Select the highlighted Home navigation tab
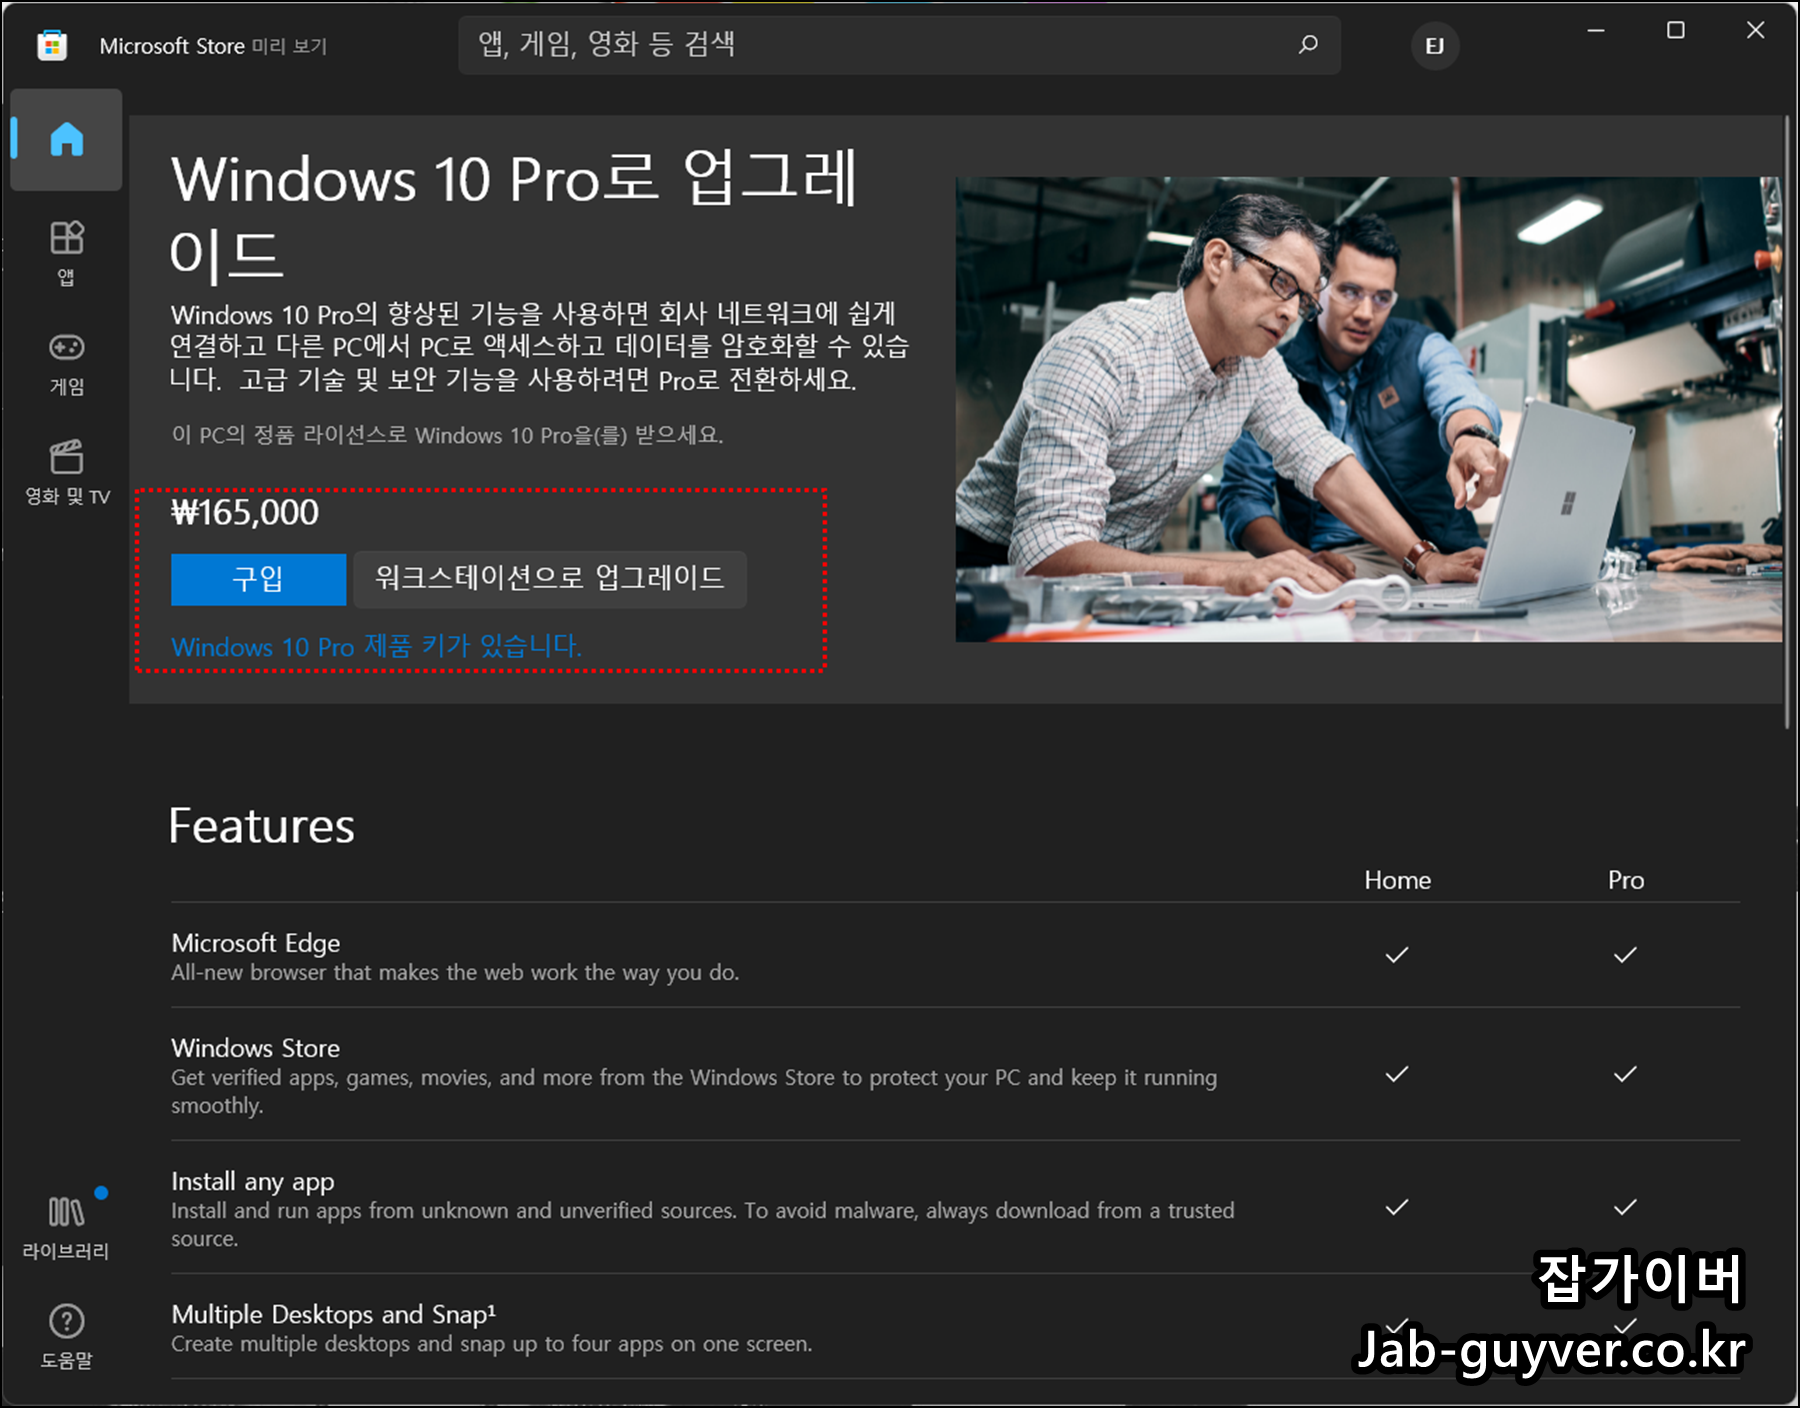The width and height of the screenshot is (1800, 1408). pyautogui.click(x=64, y=140)
